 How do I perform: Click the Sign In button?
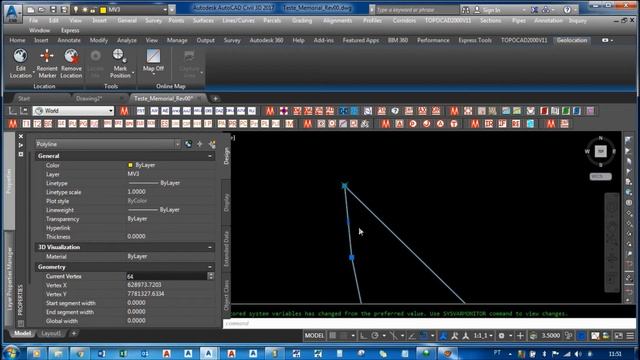pos(491,10)
